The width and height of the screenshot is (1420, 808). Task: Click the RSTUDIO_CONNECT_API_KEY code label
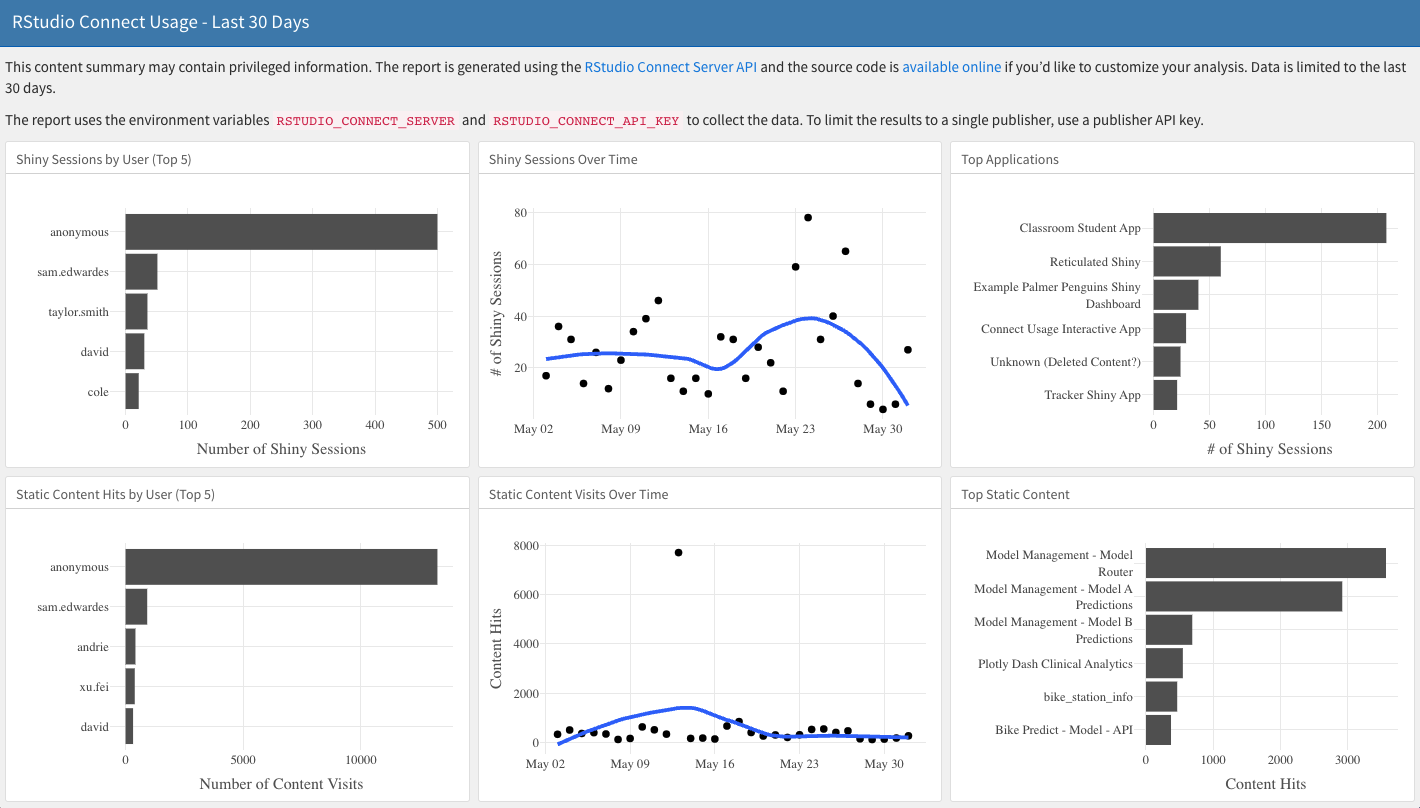pyautogui.click(x=586, y=121)
